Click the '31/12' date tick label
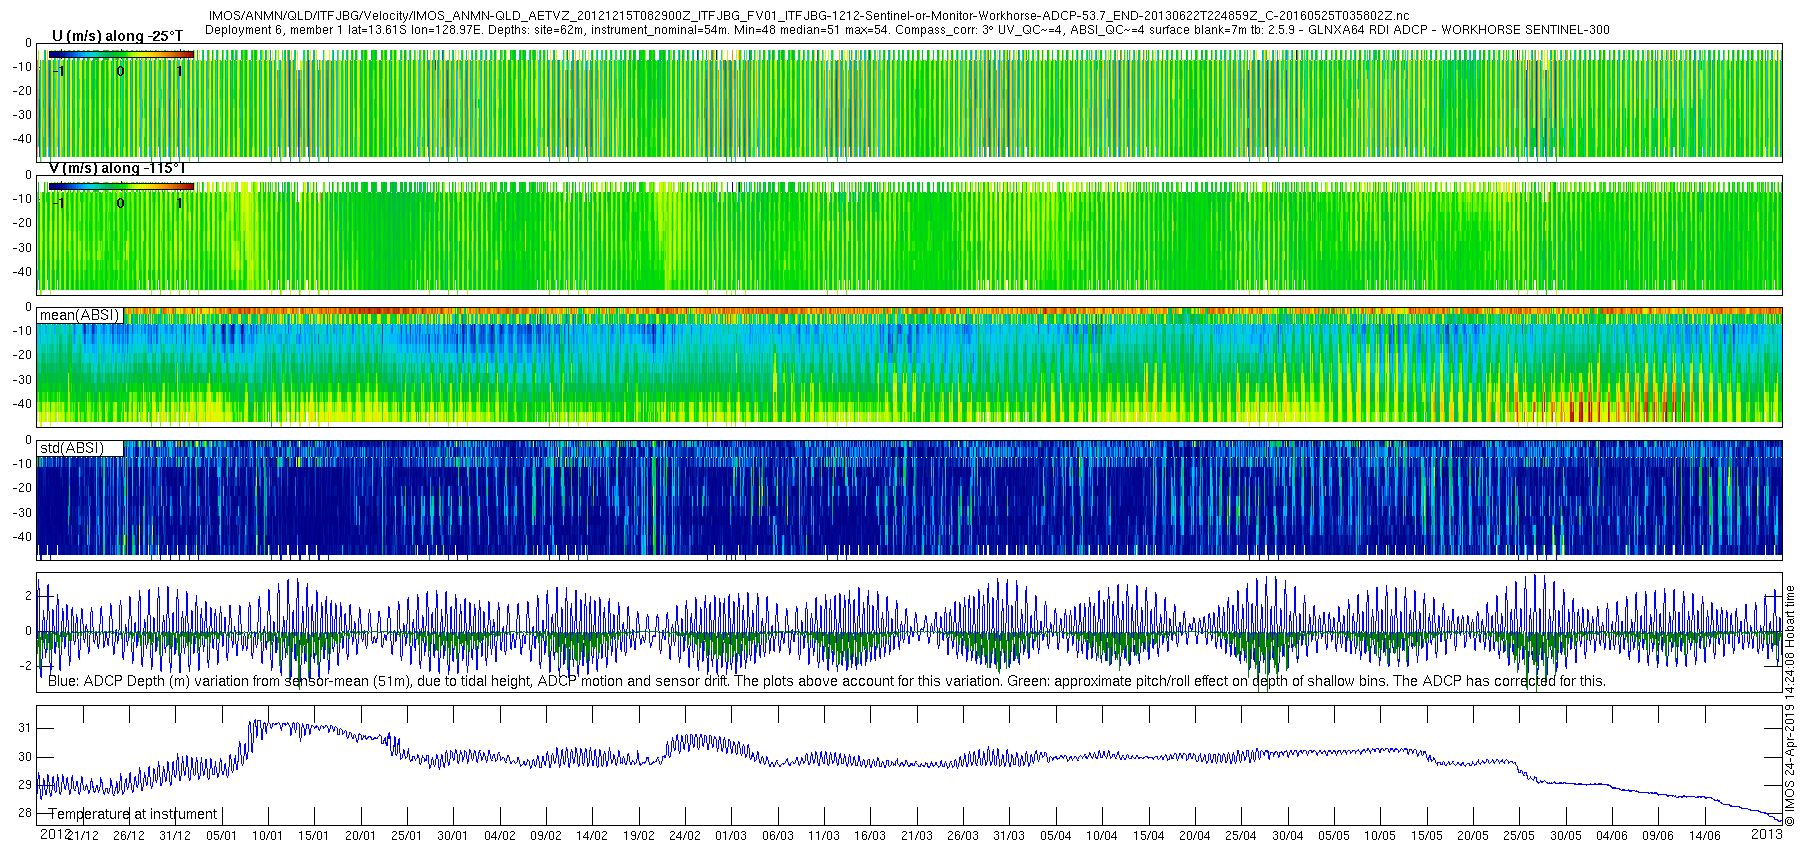The width and height of the screenshot is (1800, 850). (x=175, y=836)
